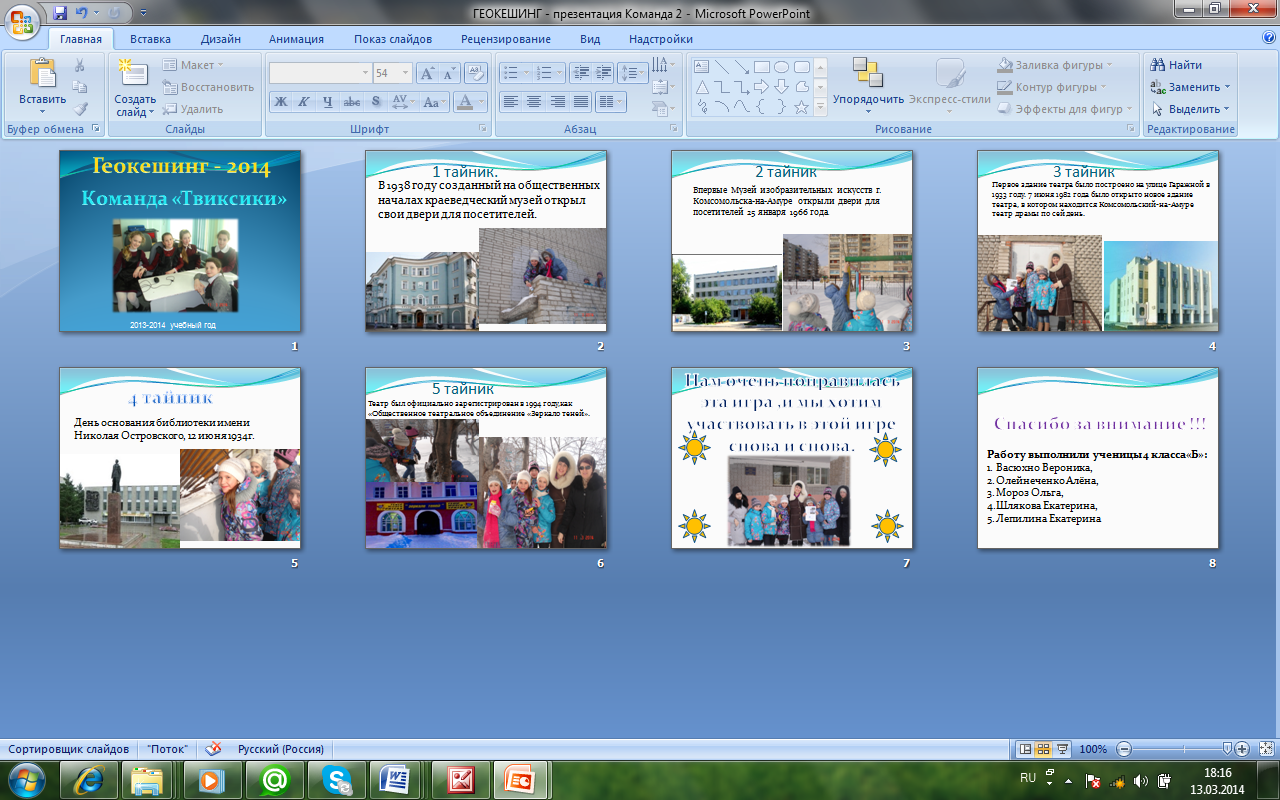Screen dimensions: 1280x800
Task: Open the Дизайн ribbon tab
Action: tap(220, 39)
